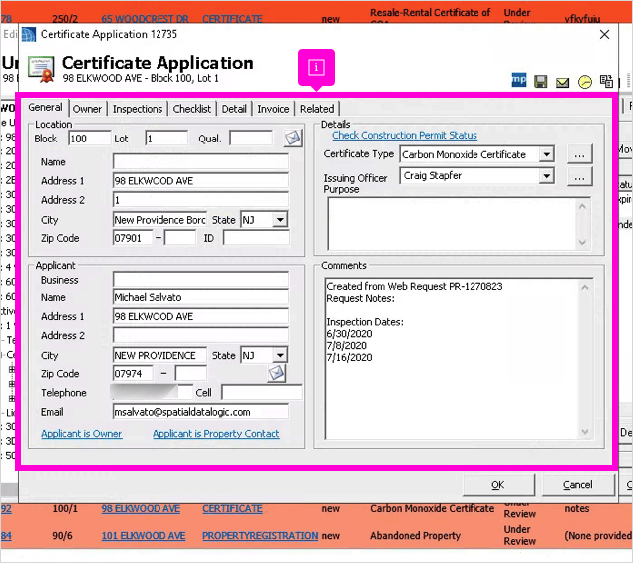Expand the Certificate Type dropdown
Viewport: 633px width, 563px height.
(546, 154)
